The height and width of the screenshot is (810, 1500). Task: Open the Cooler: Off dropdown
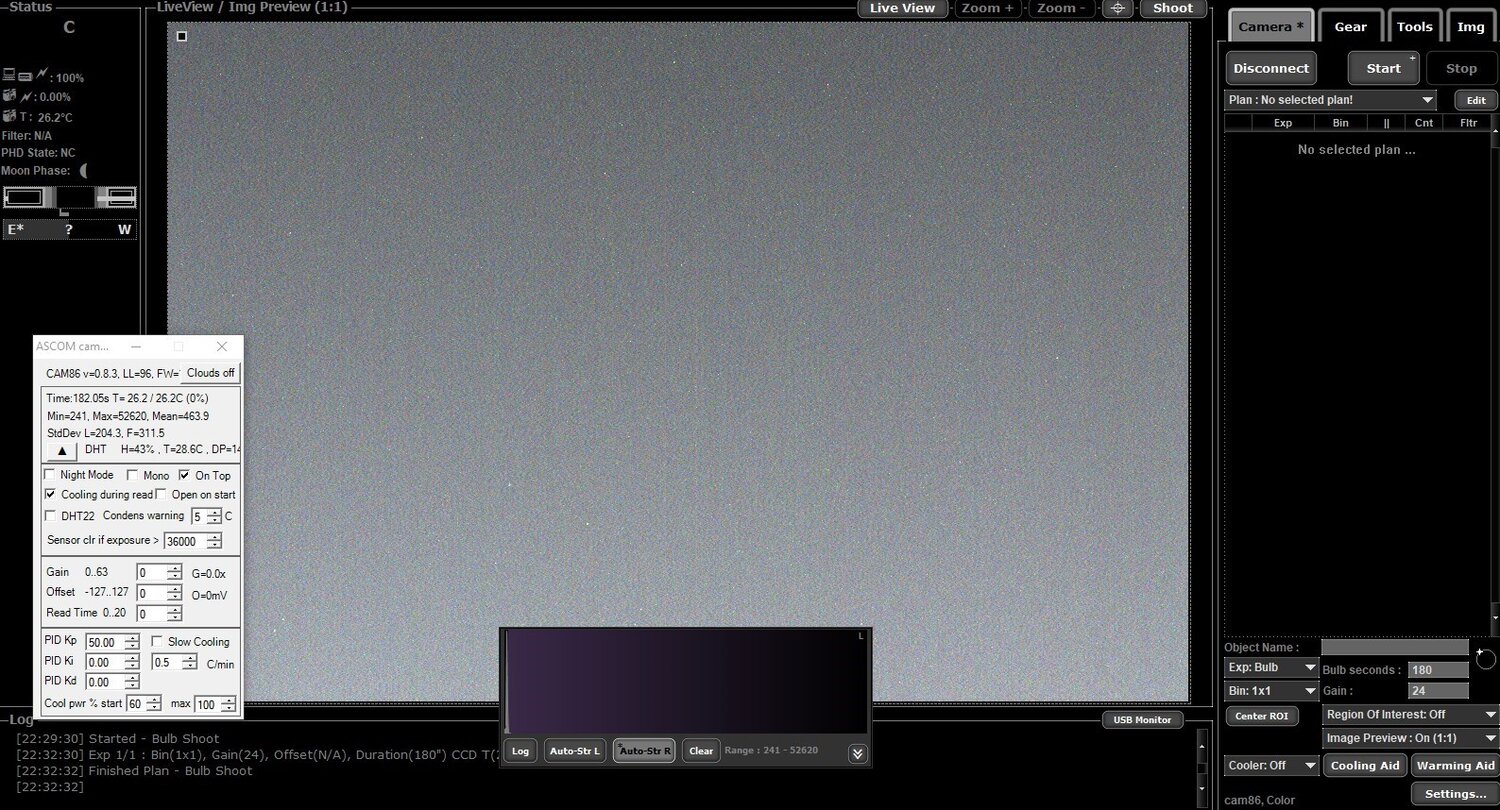tap(1272, 765)
